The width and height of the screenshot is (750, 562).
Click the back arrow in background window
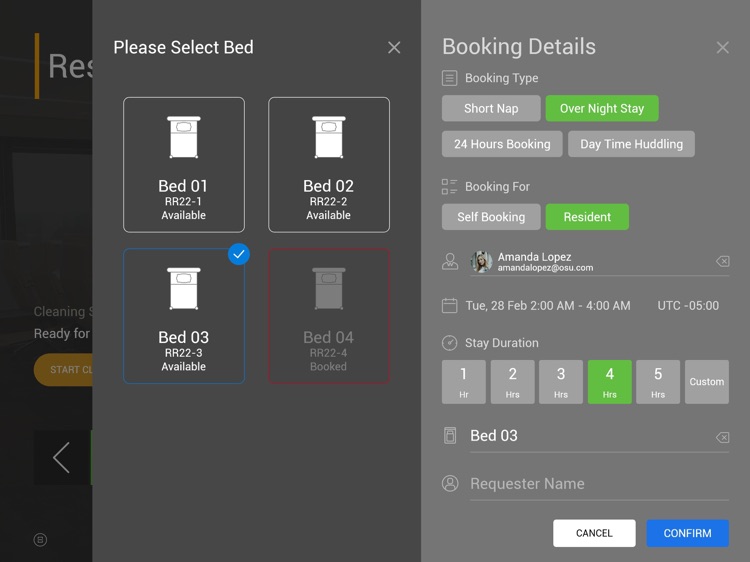[61, 458]
